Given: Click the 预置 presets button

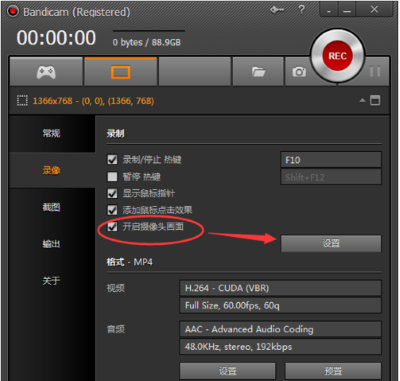Looking at the screenshot, I should (x=333, y=371).
